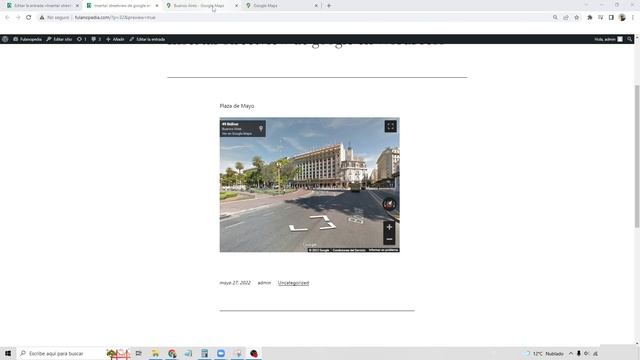Open the Windows Start menu
Screen dimensions: 640x360
pyautogui.click(x=8, y=353)
